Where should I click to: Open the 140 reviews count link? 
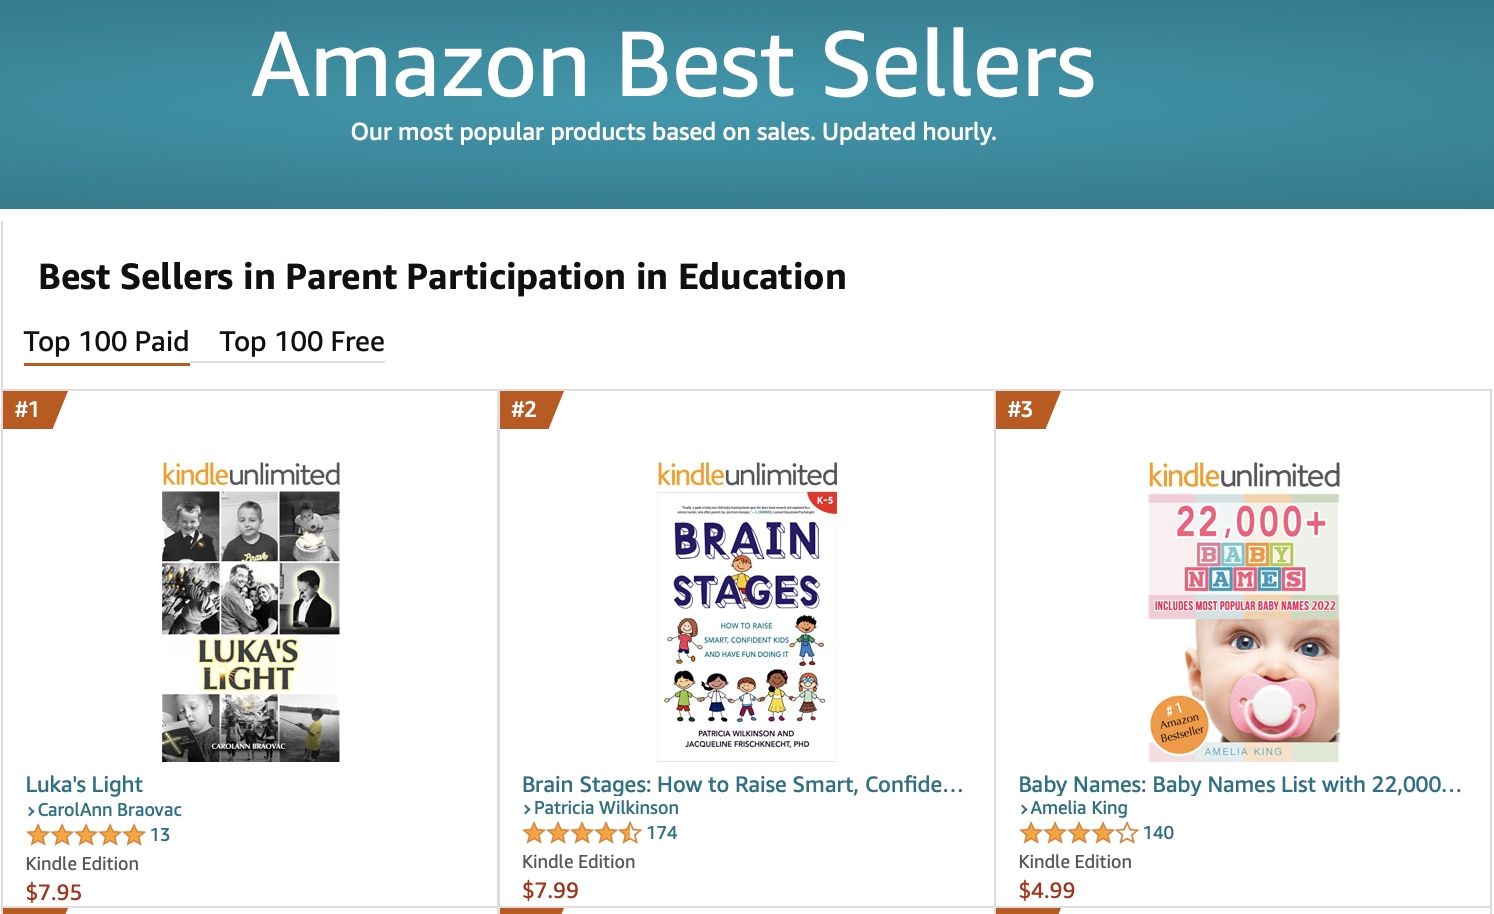[x=1158, y=833]
